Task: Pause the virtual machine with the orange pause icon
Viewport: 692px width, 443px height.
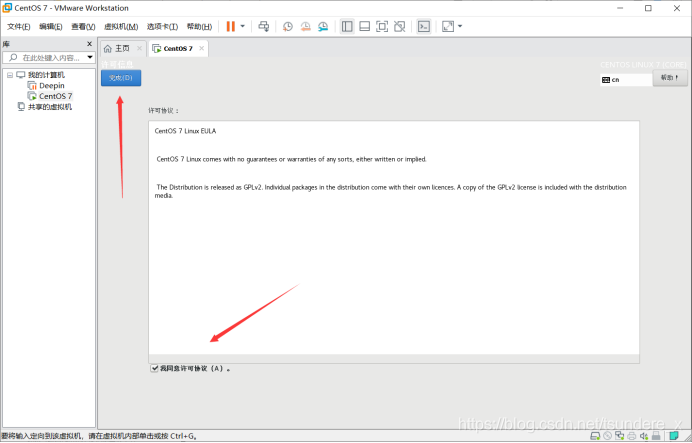Action: tap(230, 26)
